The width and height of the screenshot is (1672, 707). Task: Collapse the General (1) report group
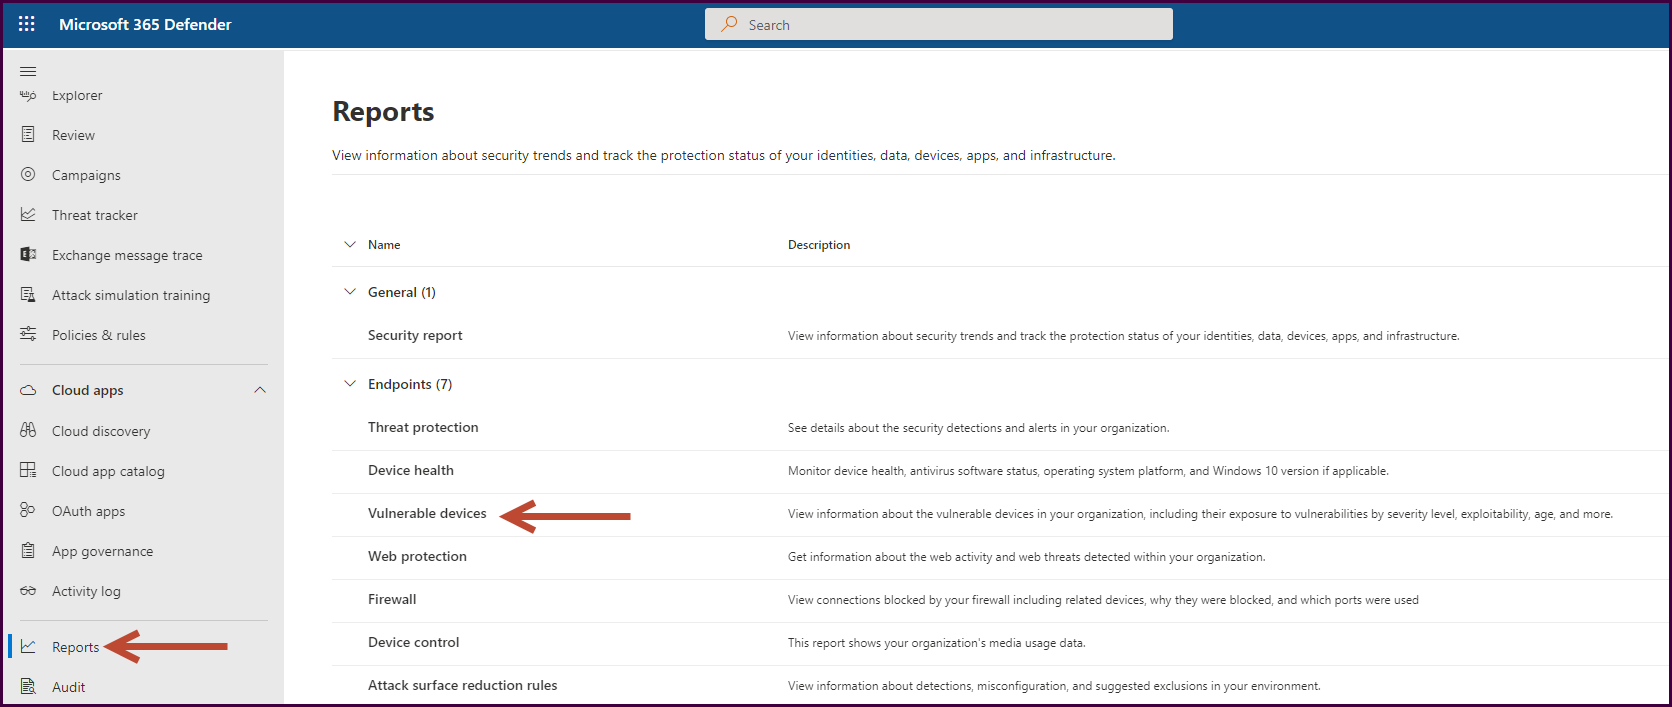tap(350, 292)
